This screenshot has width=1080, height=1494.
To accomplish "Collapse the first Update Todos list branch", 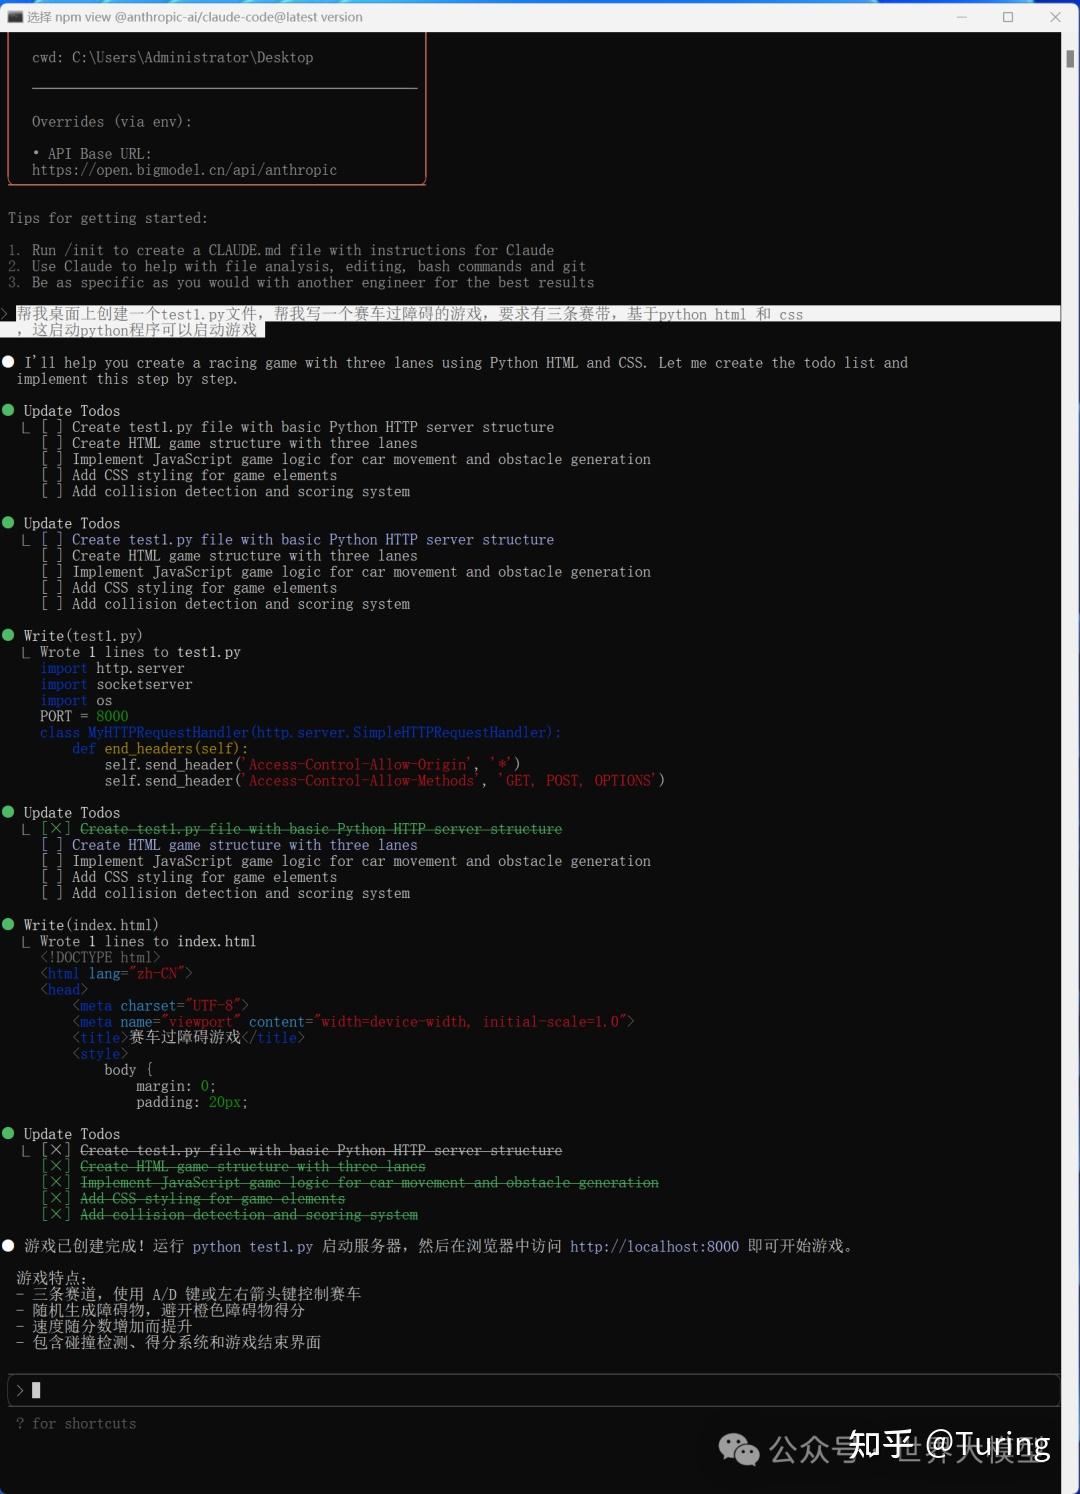I will click(x=26, y=427).
